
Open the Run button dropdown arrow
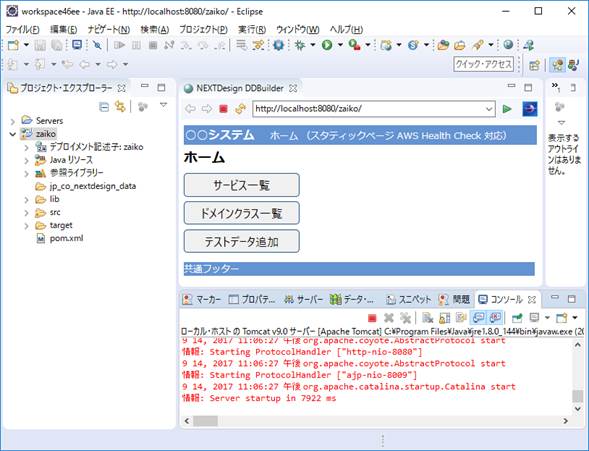pos(340,45)
